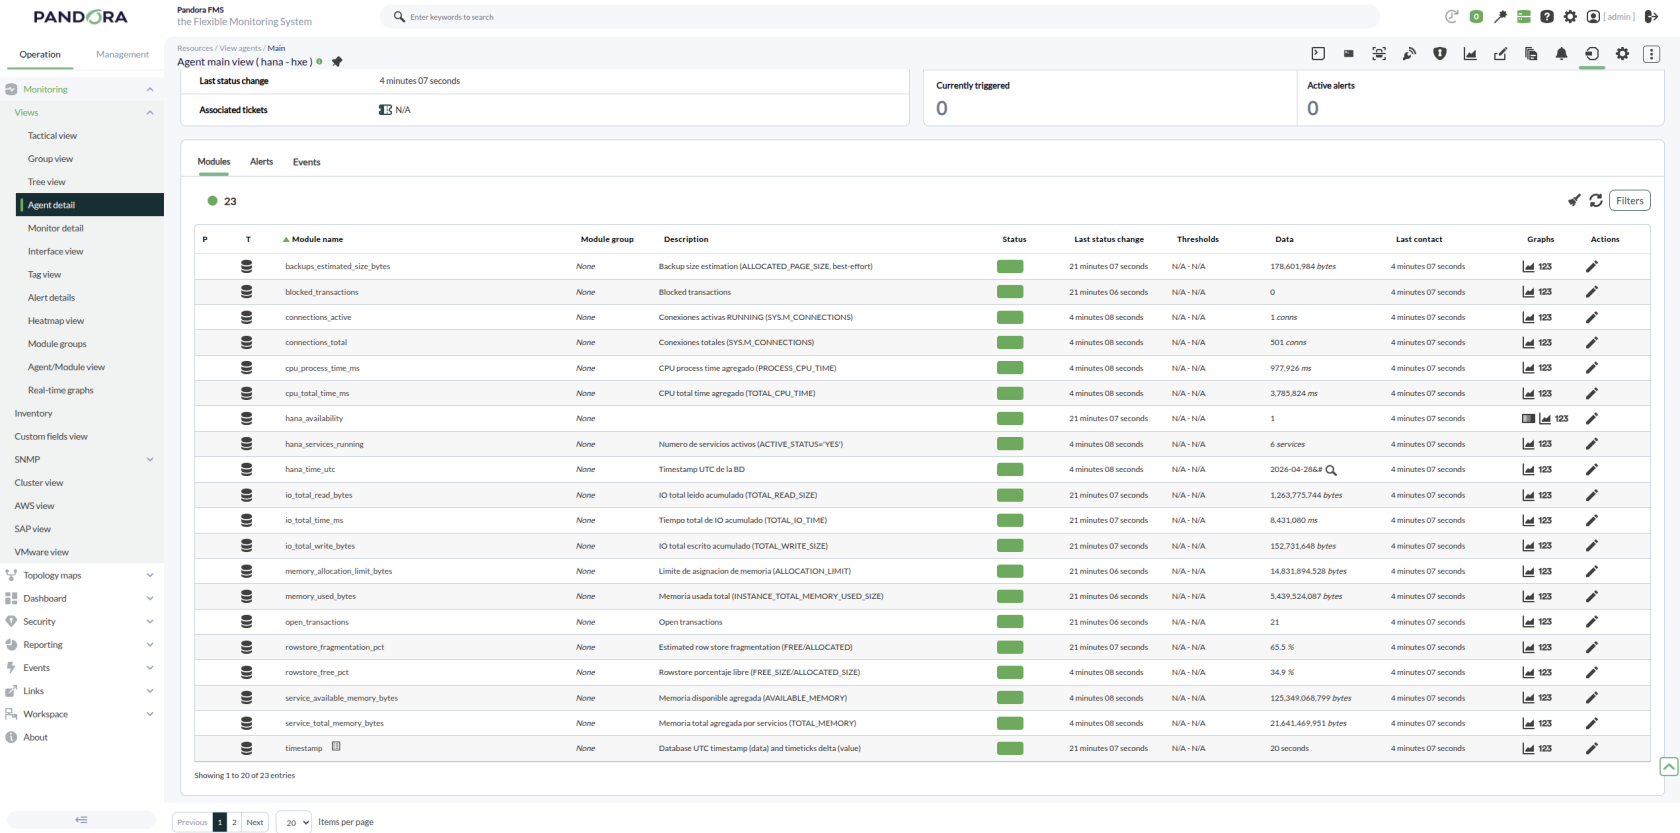Pin agent view with the pushpin icon
The image size is (1680, 833).
click(x=337, y=62)
